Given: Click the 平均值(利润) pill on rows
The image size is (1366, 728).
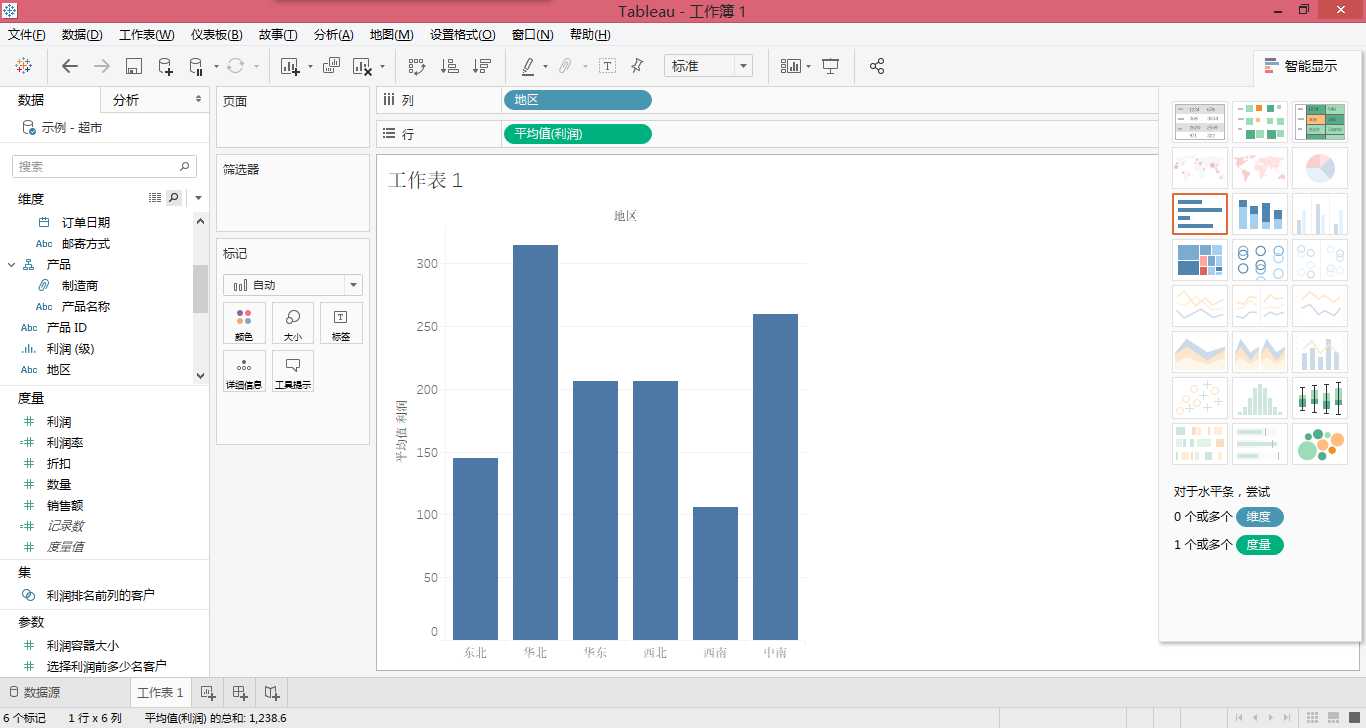Looking at the screenshot, I should pyautogui.click(x=578, y=134).
